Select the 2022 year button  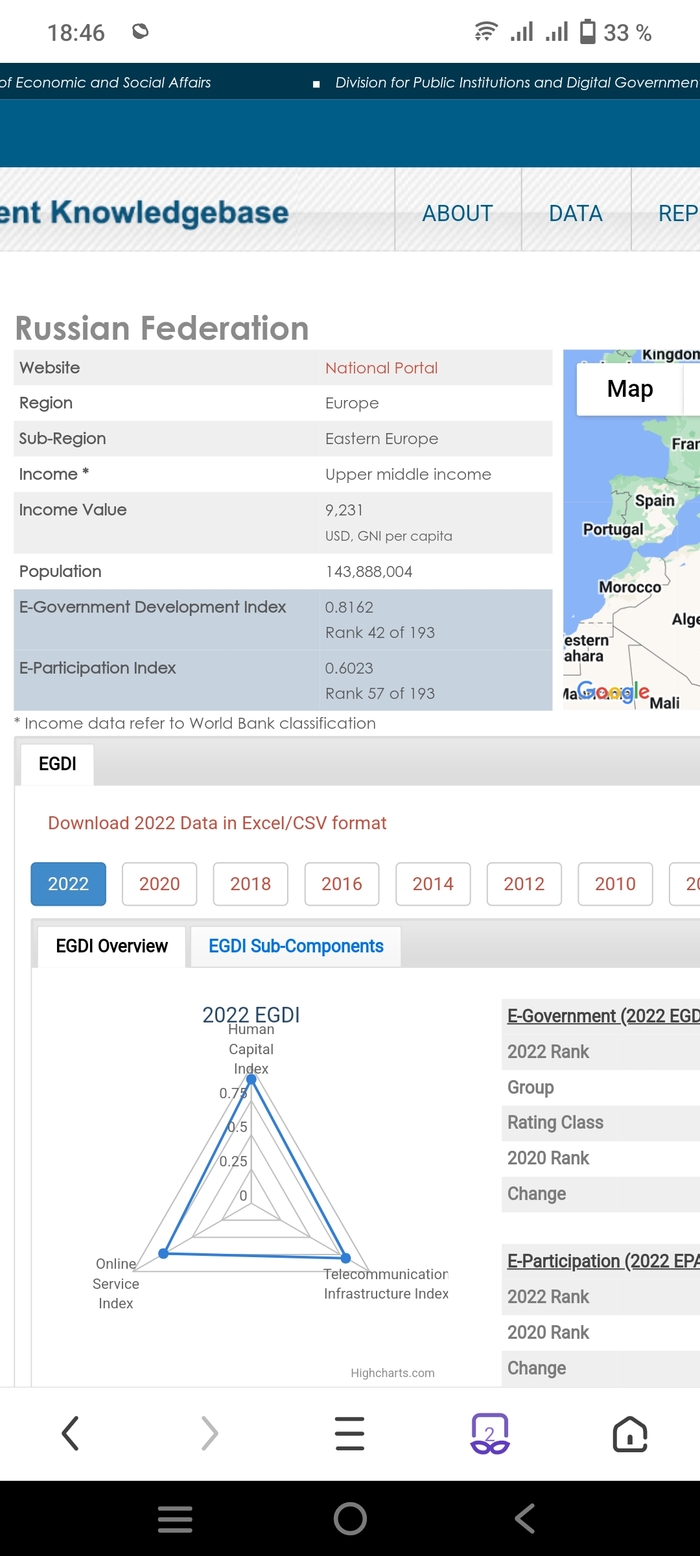pyautogui.click(x=68, y=884)
